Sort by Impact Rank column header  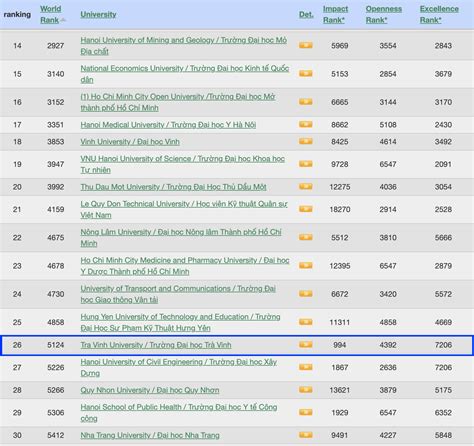(x=335, y=14)
